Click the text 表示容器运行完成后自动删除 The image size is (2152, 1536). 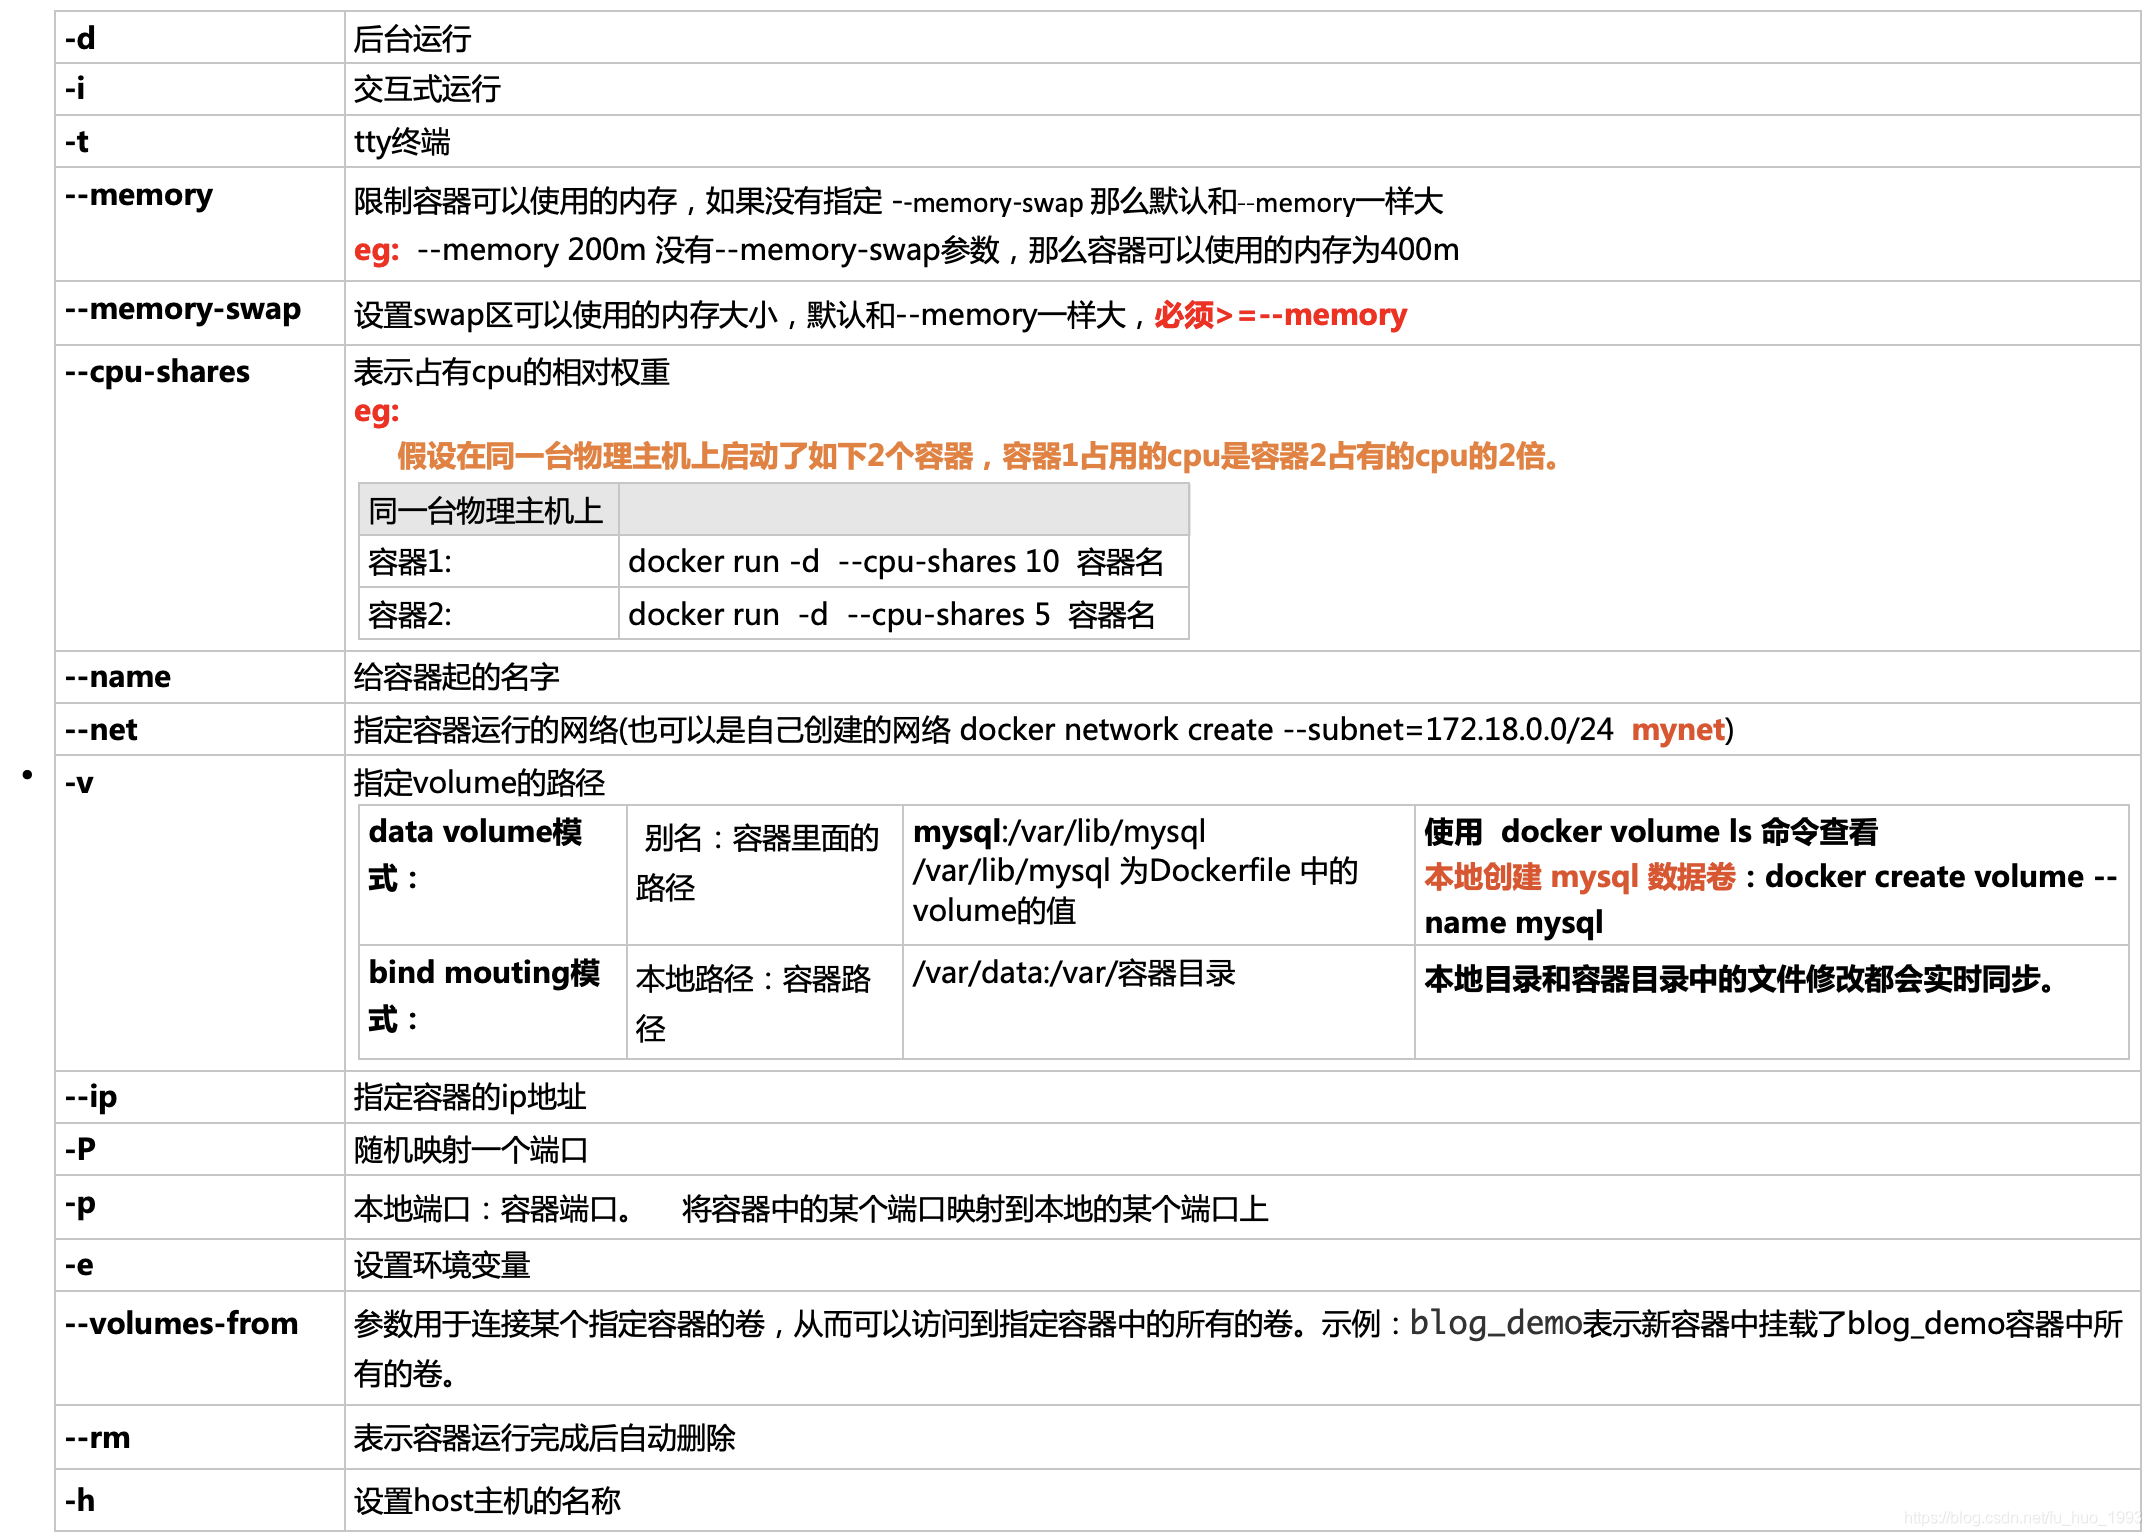pyautogui.click(x=545, y=1438)
